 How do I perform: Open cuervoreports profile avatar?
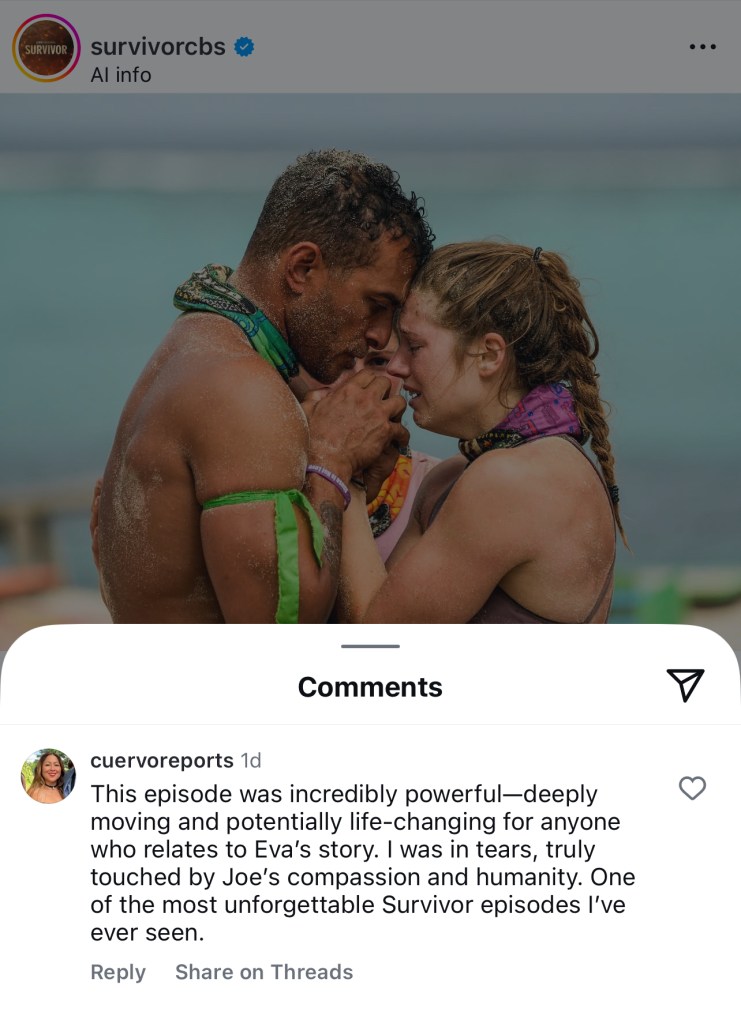(48, 776)
